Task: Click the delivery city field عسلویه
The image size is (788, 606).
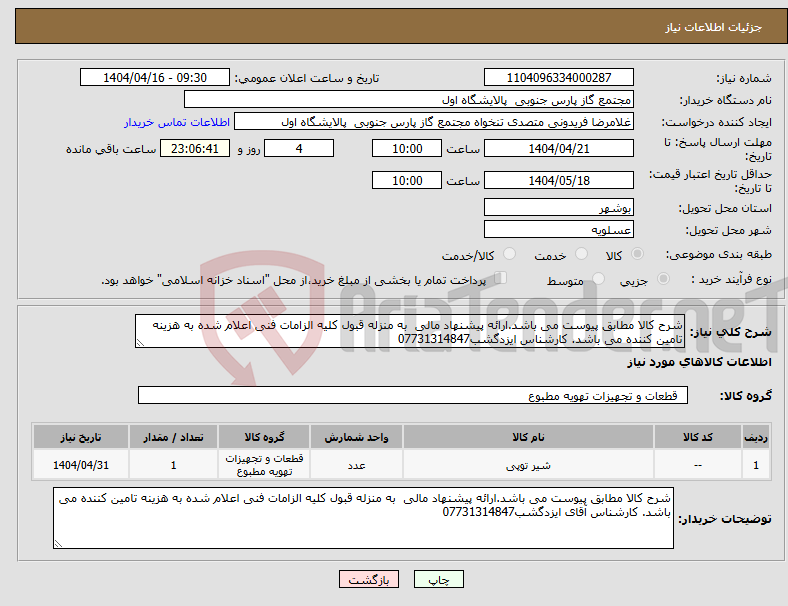Action: click(x=559, y=230)
